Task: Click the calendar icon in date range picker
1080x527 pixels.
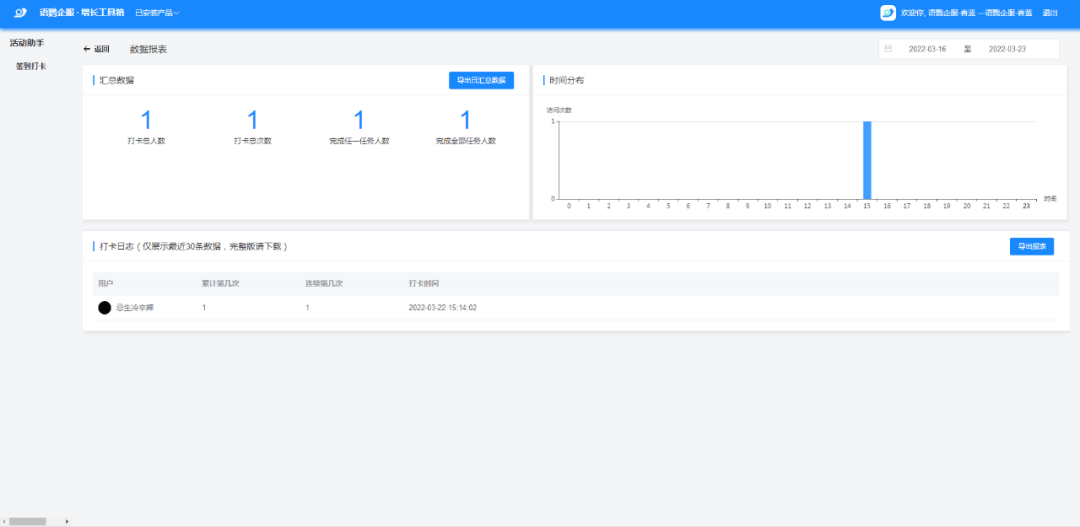Action: pos(888,49)
